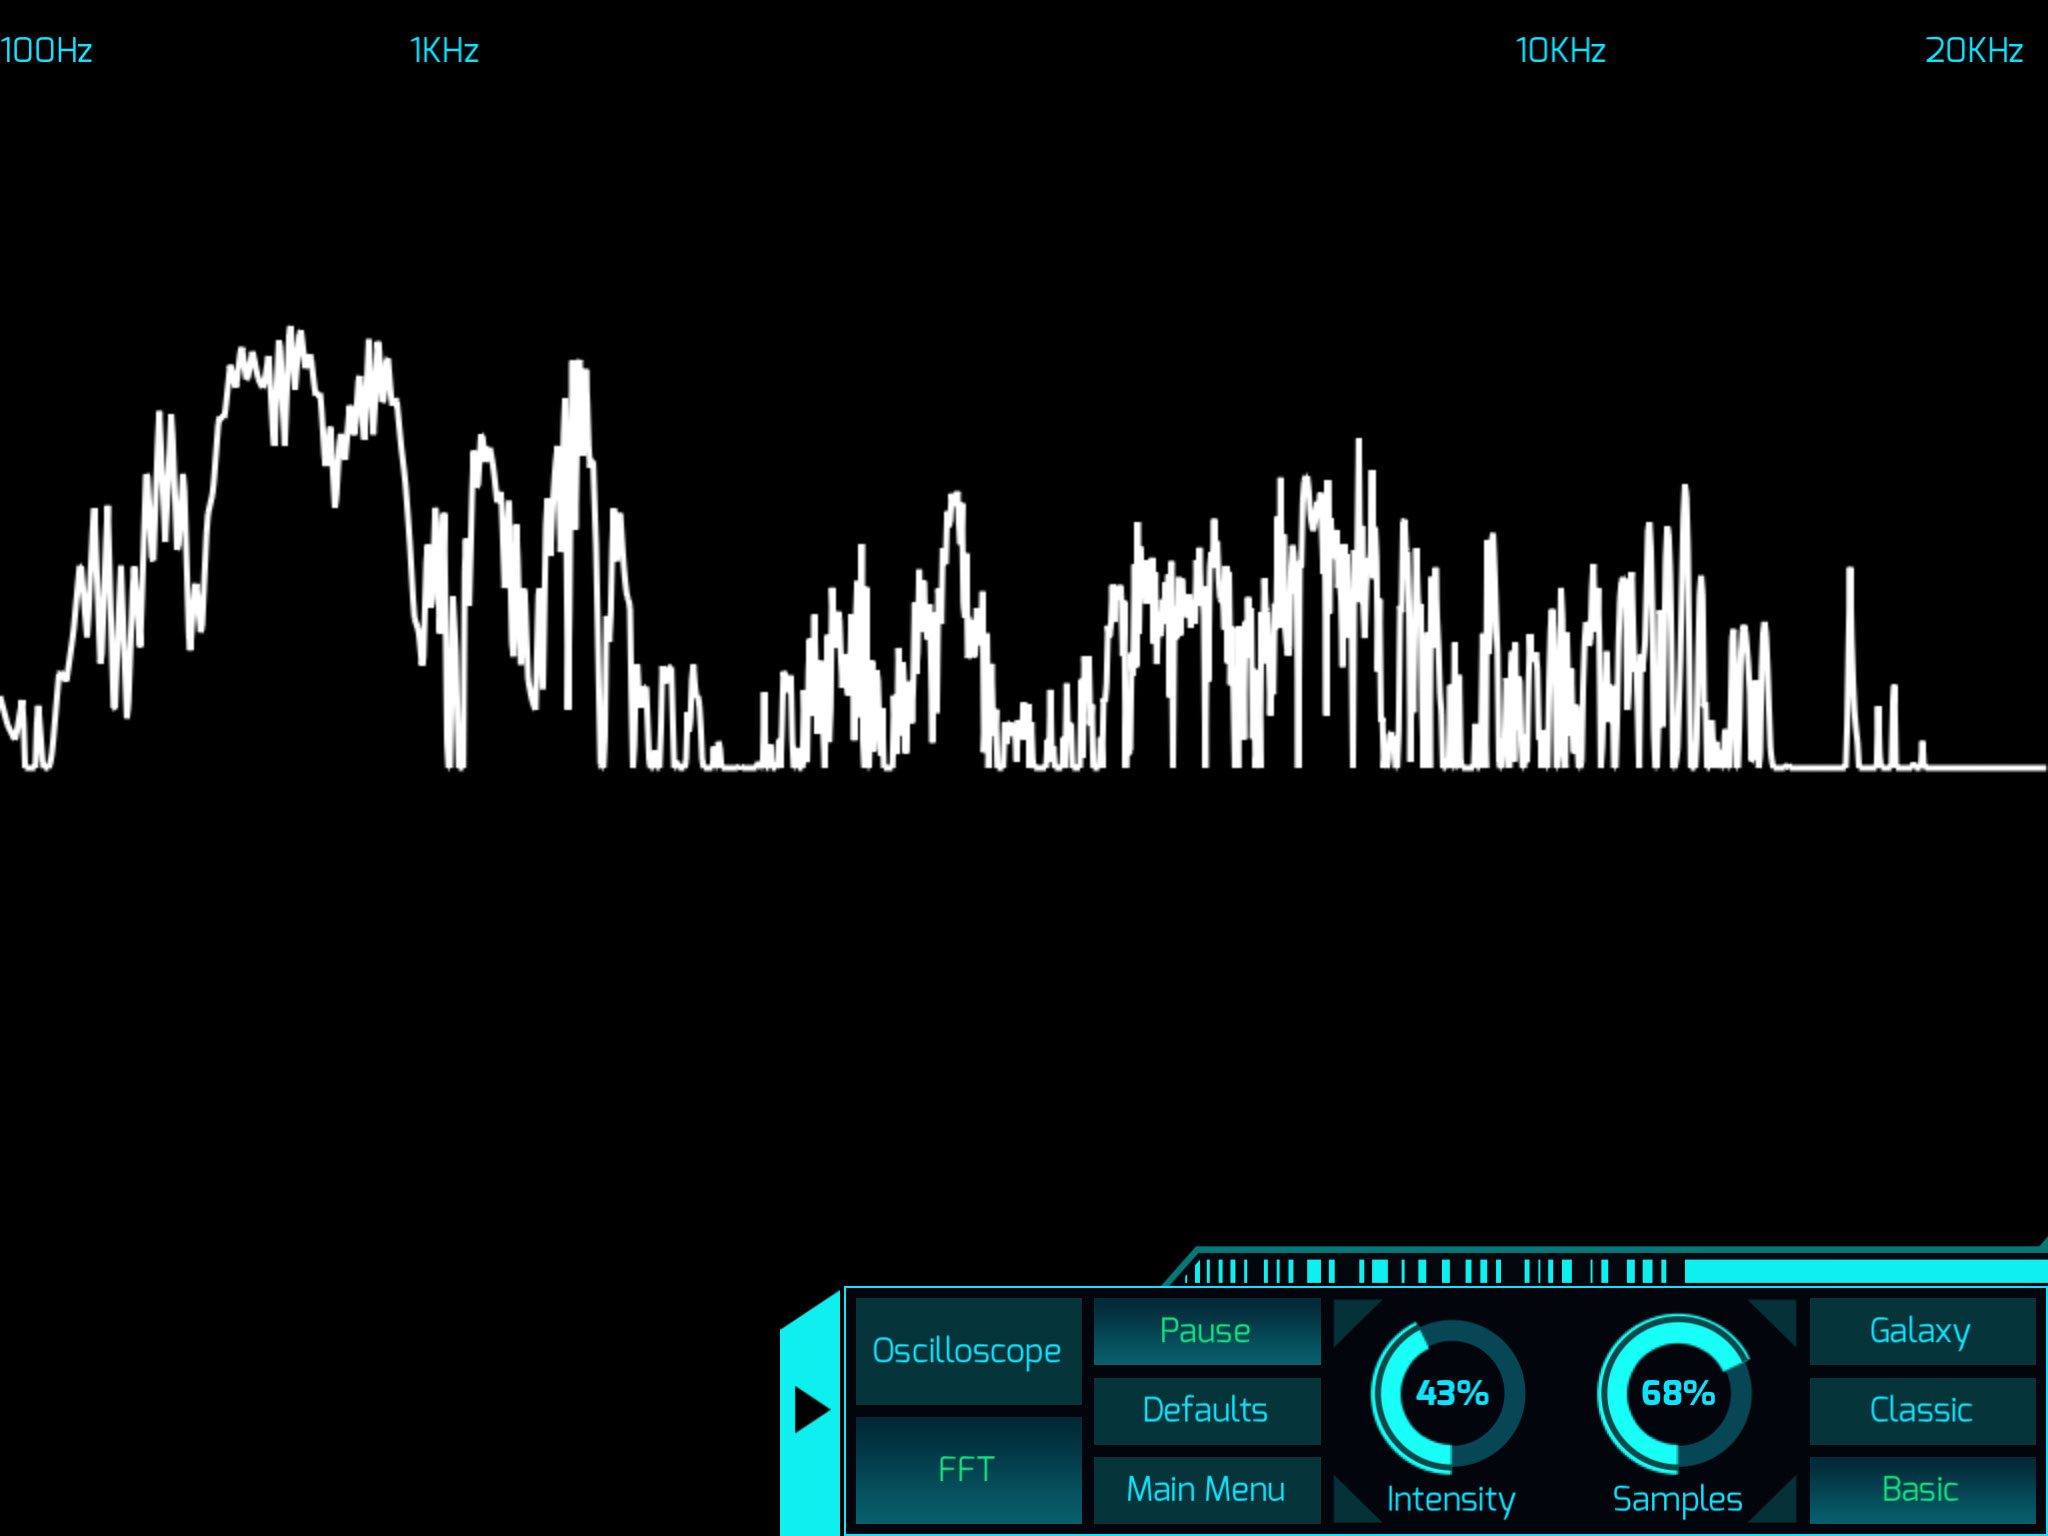The image size is (2048, 1536).
Task: Click the 20KHz frequency label
Action: [1974, 50]
